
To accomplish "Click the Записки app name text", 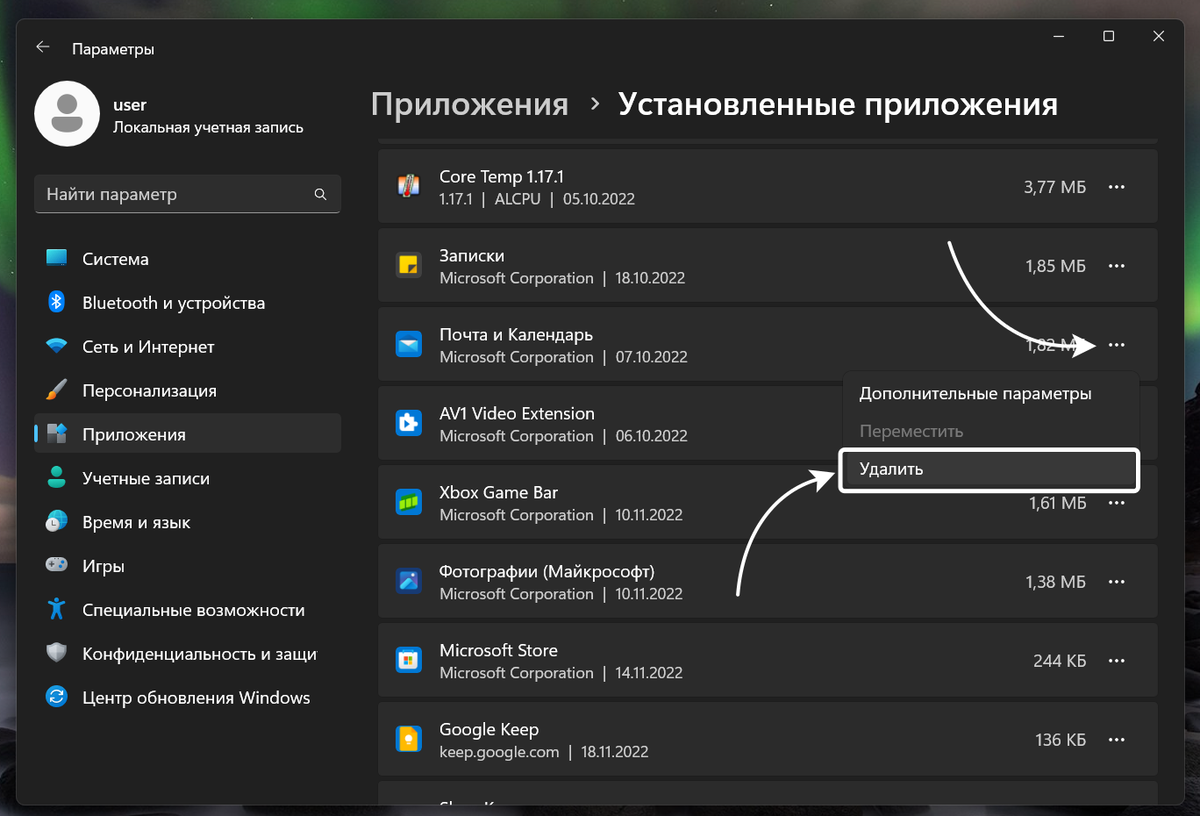I will click(472, 256).
